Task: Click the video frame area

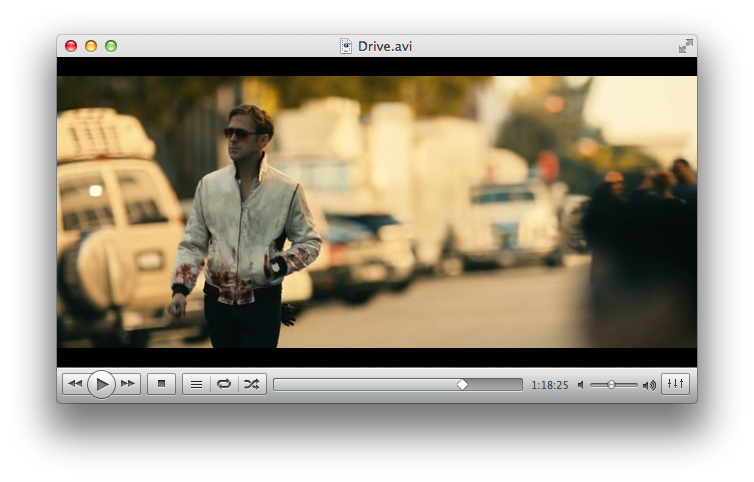Action: (x=377, y=212)
